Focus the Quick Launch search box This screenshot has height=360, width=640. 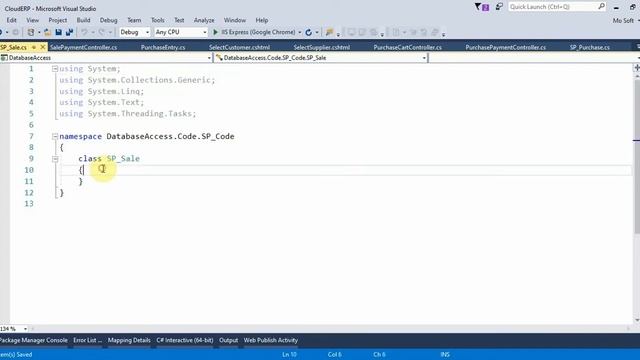pyautogui.click(x=553, y=7)
